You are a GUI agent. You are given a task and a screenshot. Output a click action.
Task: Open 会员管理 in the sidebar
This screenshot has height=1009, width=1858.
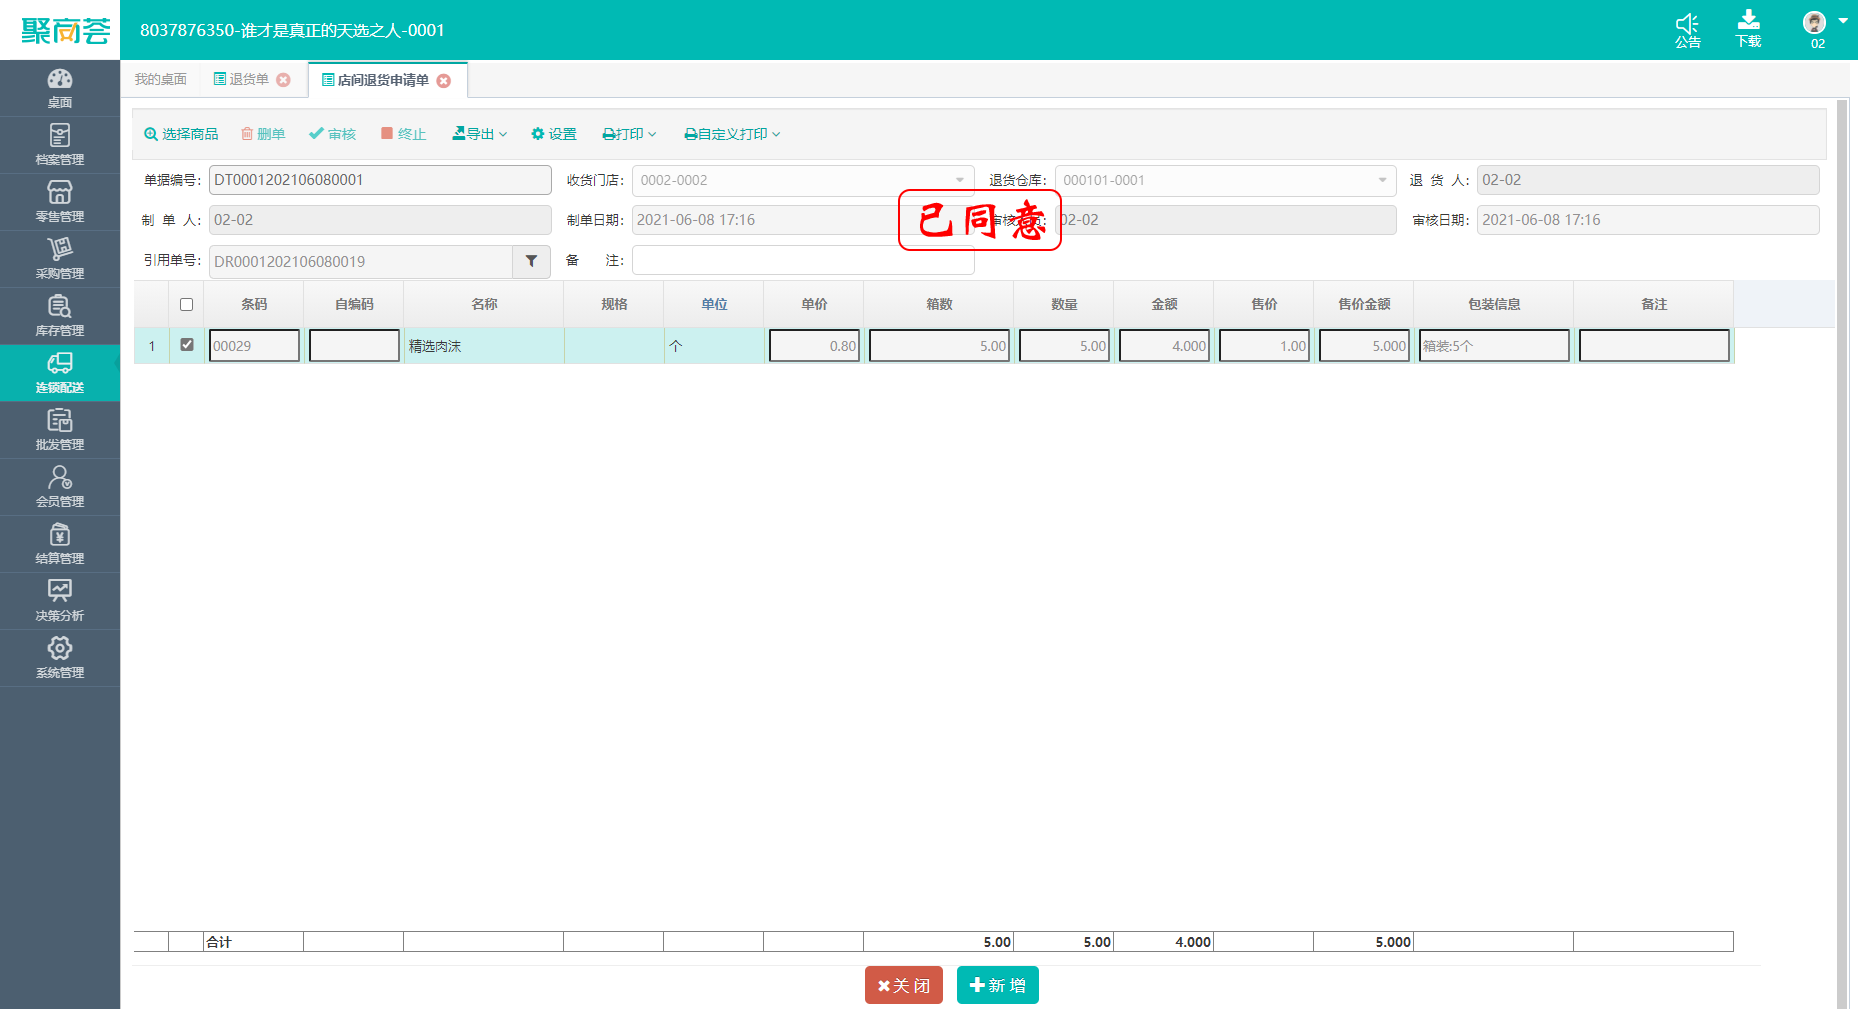coord(60,487)
